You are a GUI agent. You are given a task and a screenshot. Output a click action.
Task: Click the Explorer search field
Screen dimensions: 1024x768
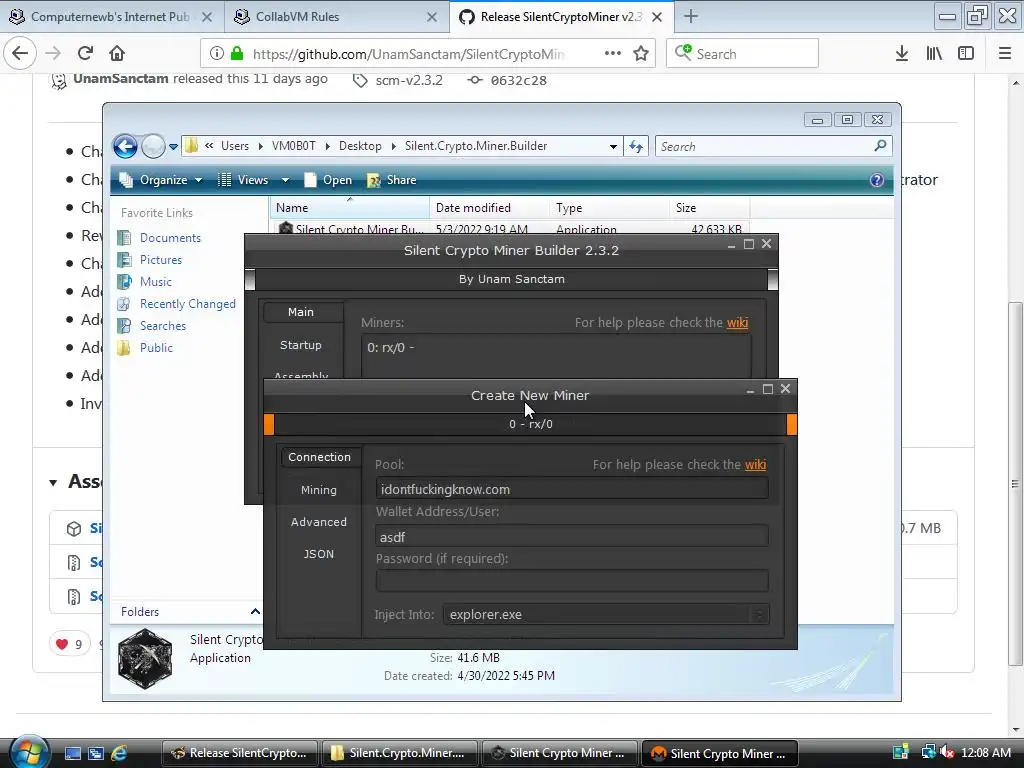pos(774,146)
